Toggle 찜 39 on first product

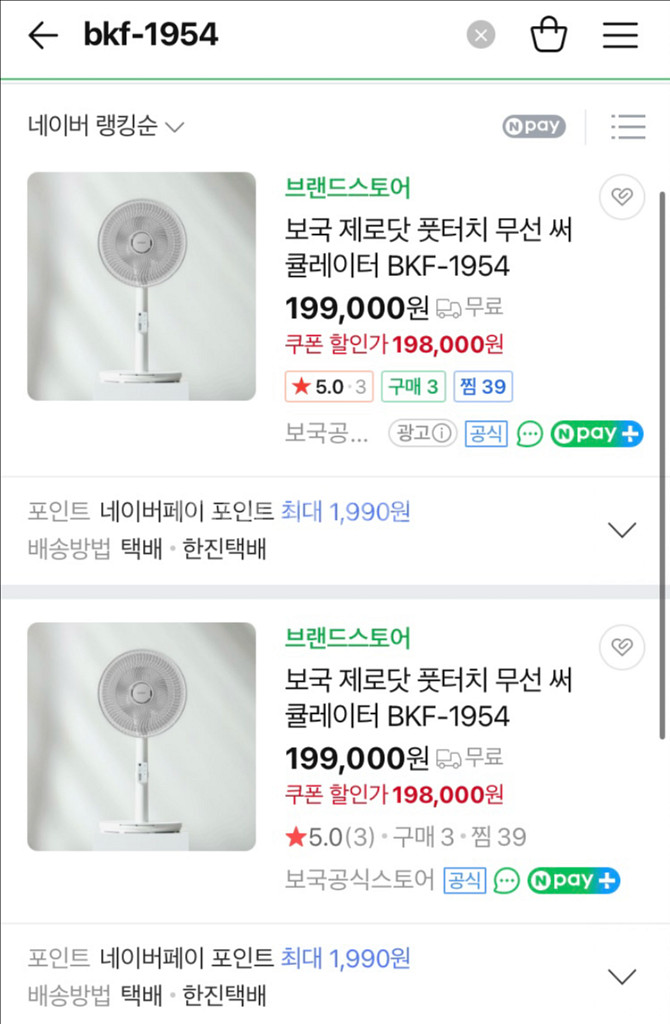(483, 386)
